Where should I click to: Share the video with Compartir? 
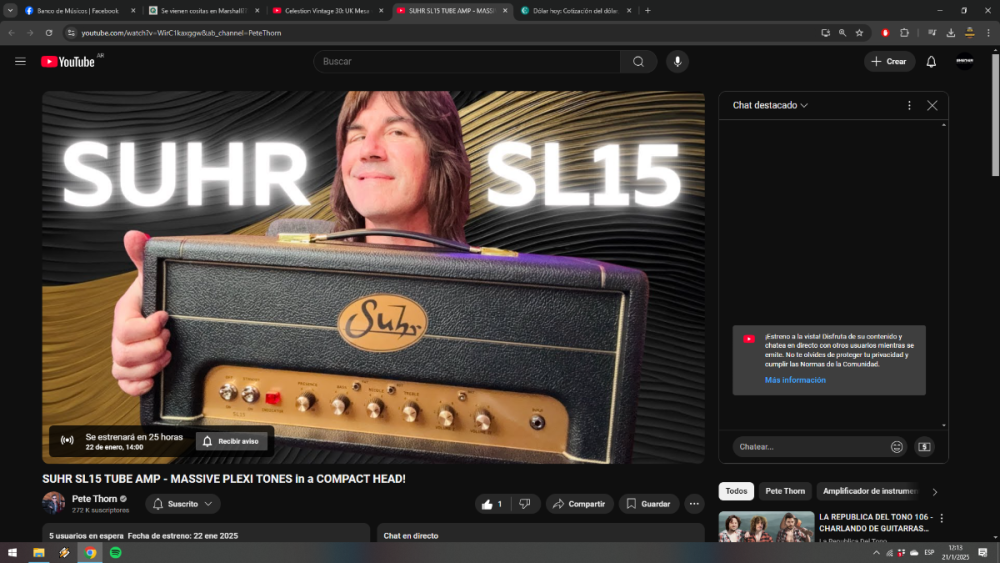click(579, 504)
